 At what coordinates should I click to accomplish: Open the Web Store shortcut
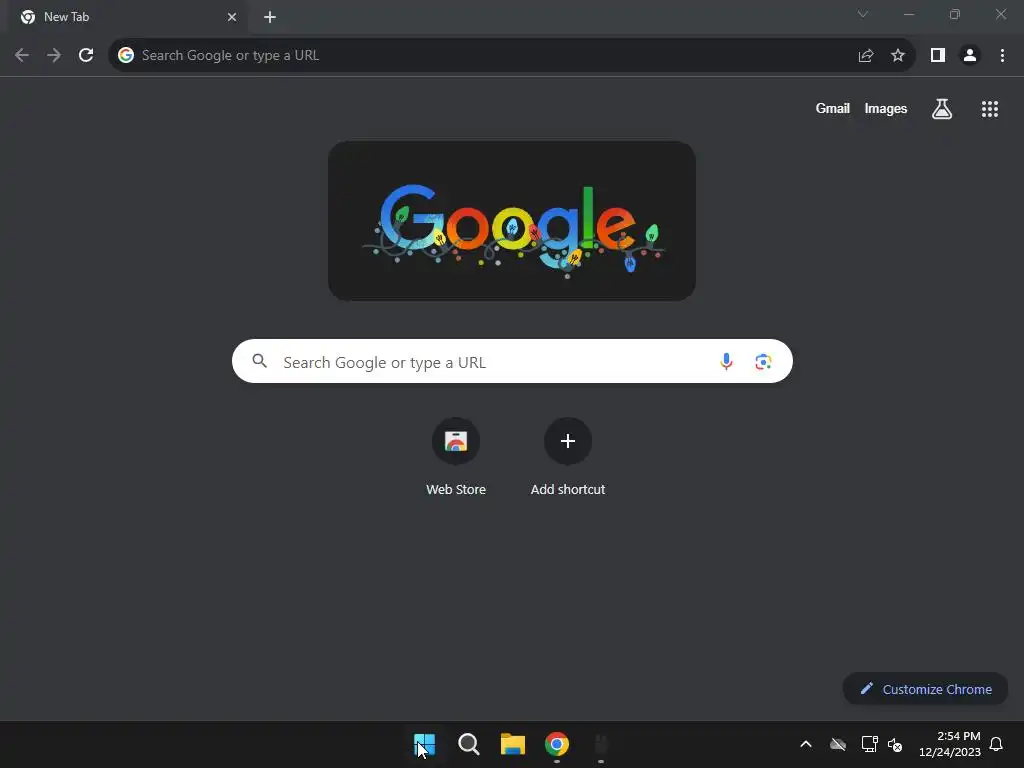[456, 457]
